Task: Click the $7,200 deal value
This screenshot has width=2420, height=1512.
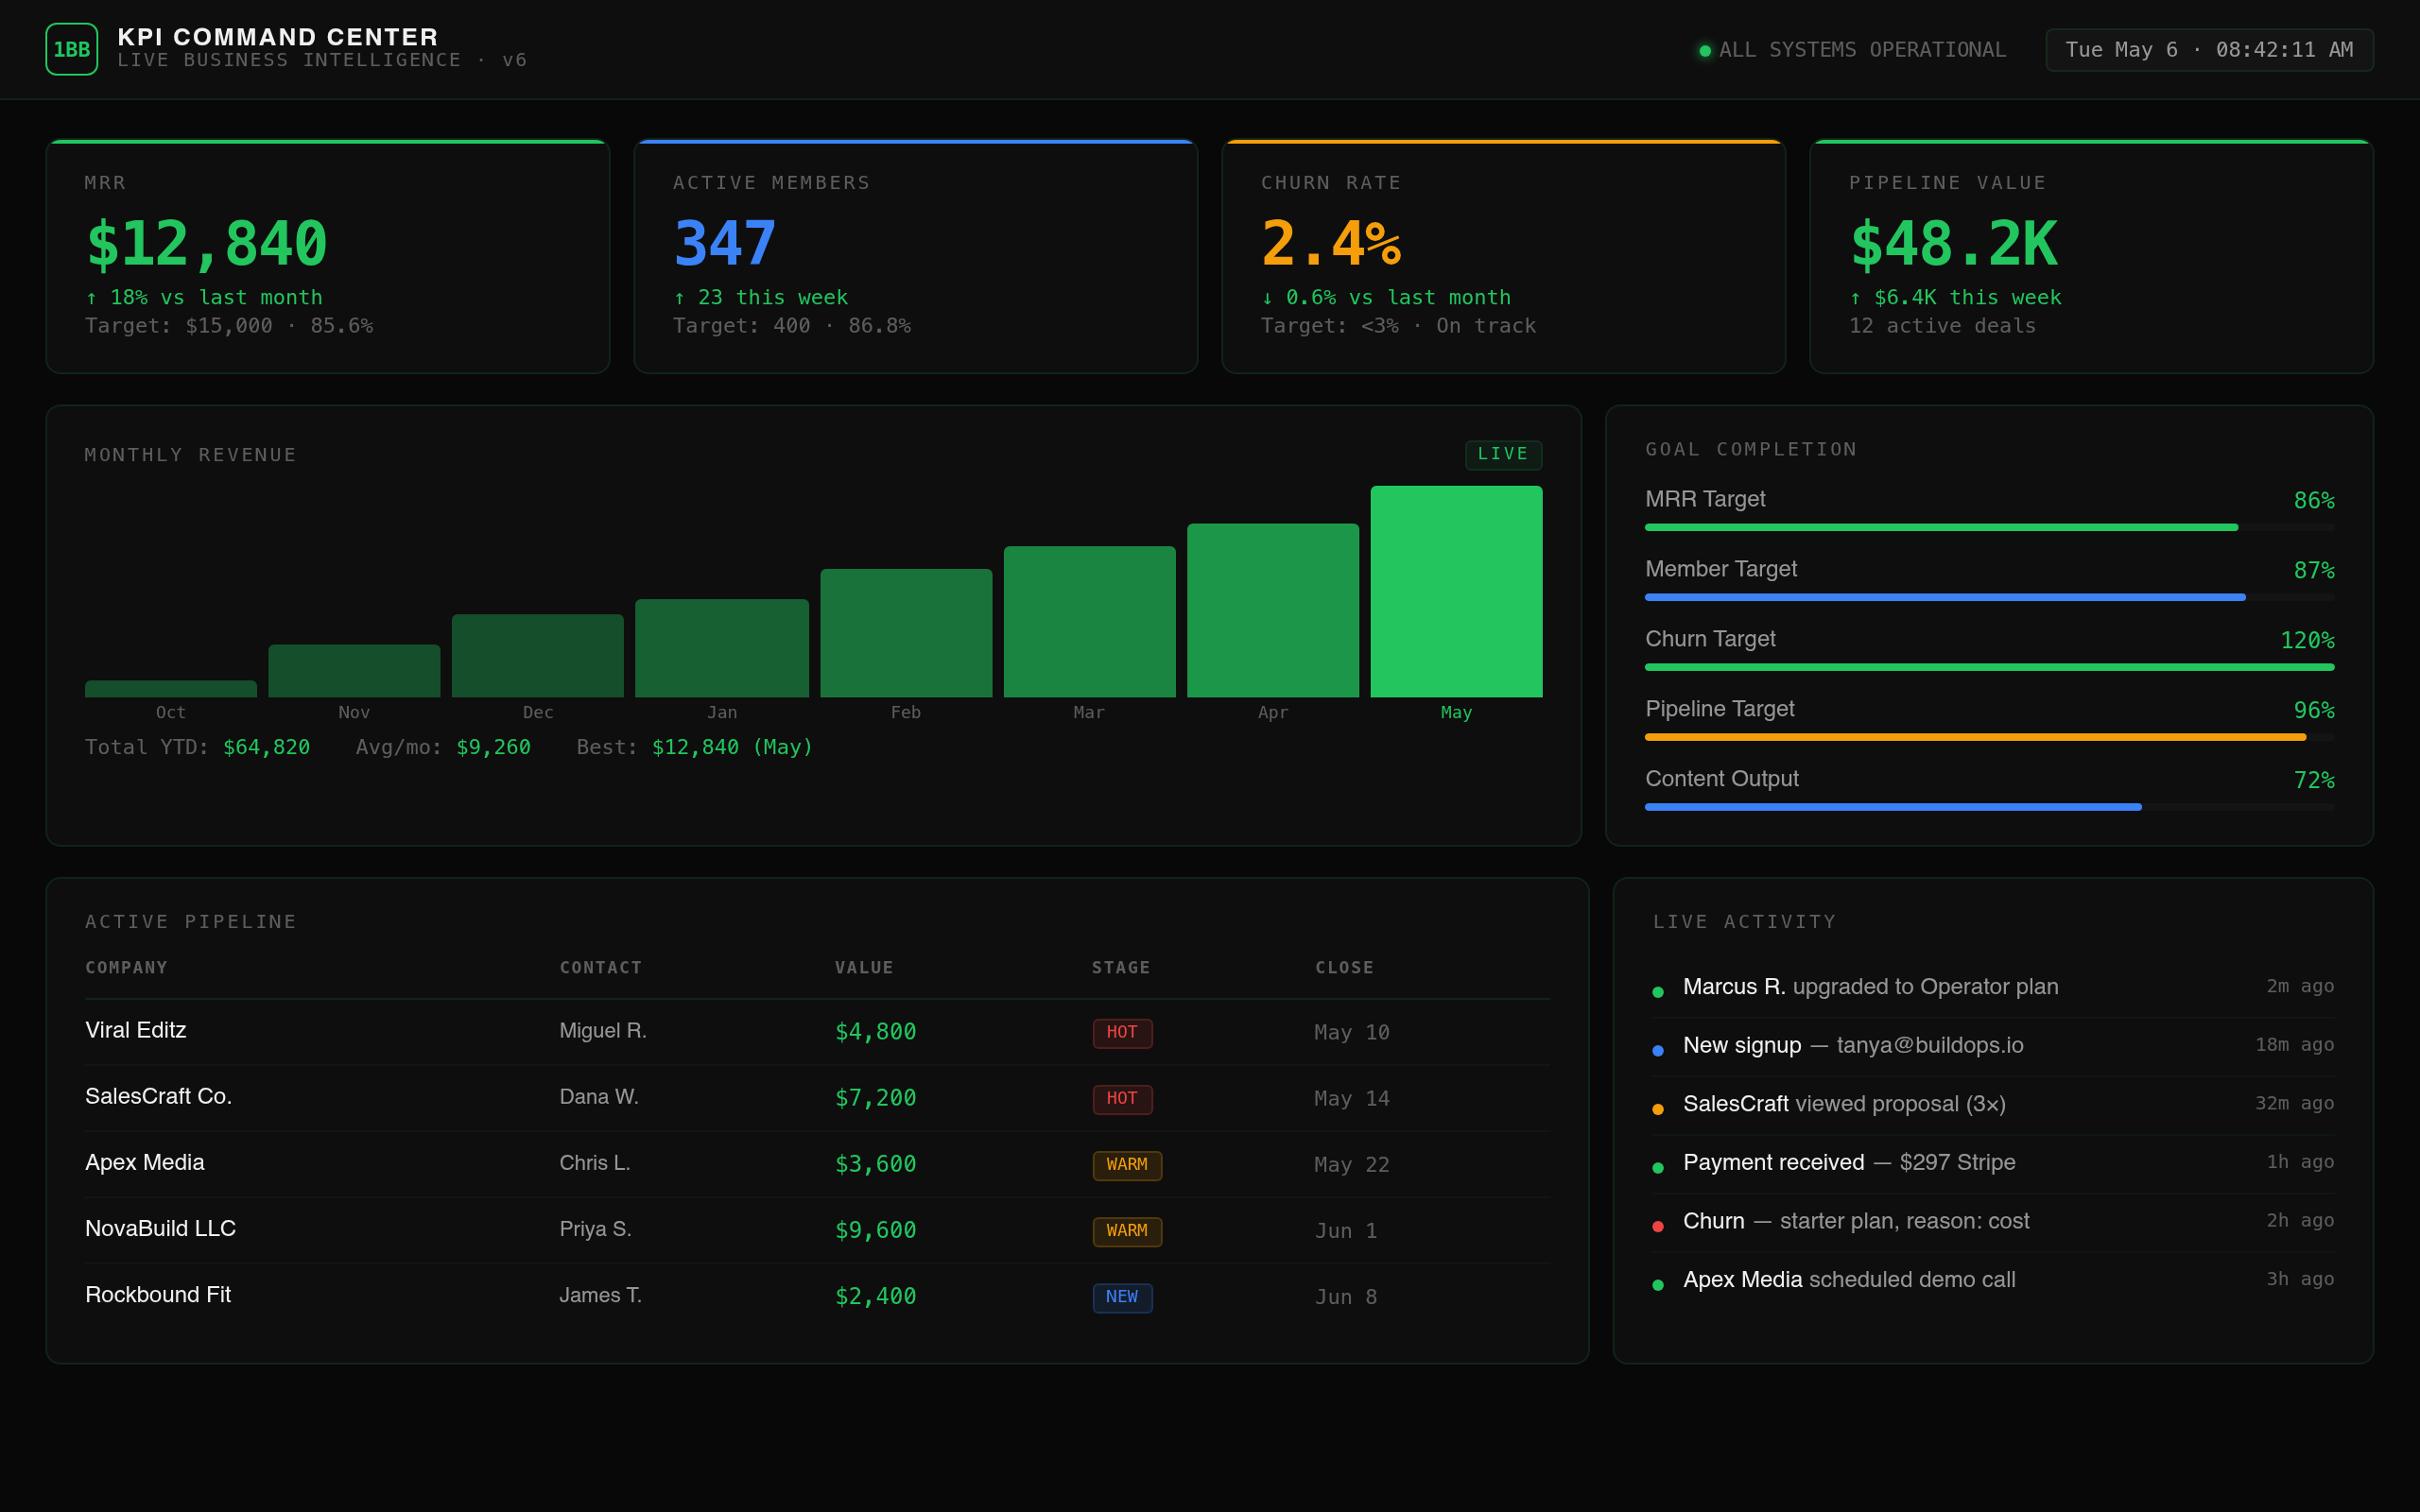Action: pos(875,1098)
